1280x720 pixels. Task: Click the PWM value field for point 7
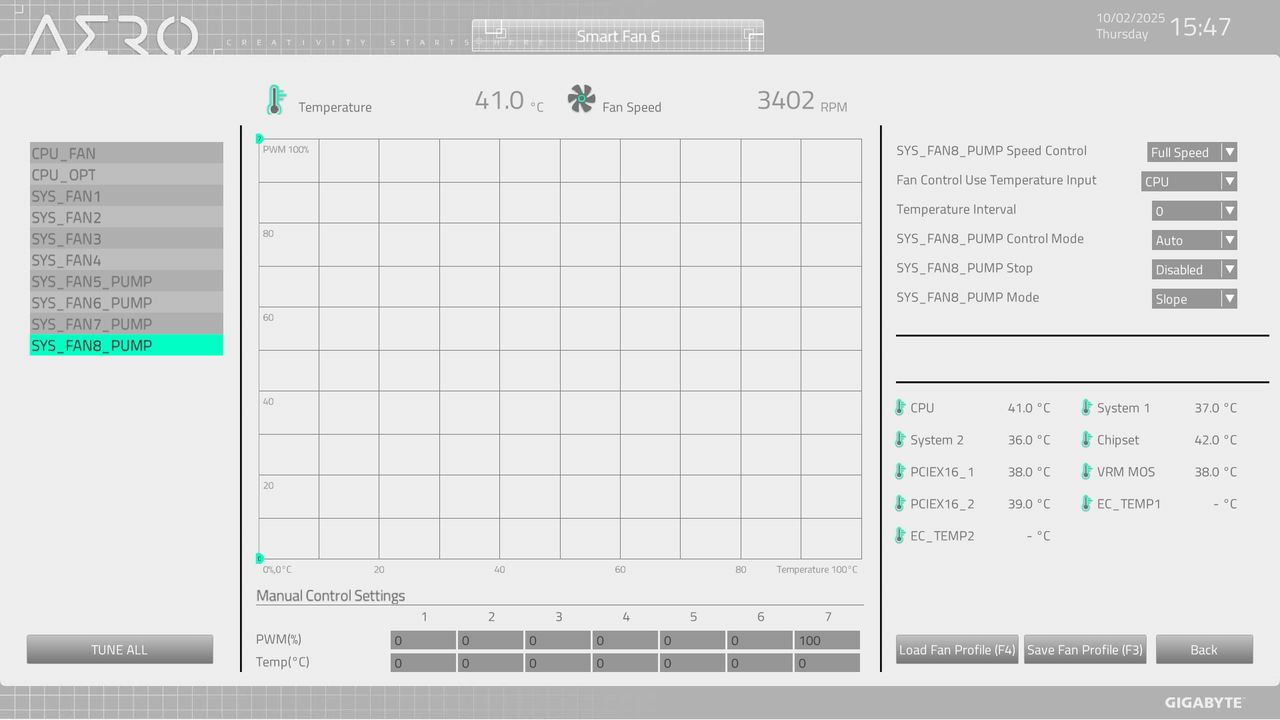click(826, 639)
